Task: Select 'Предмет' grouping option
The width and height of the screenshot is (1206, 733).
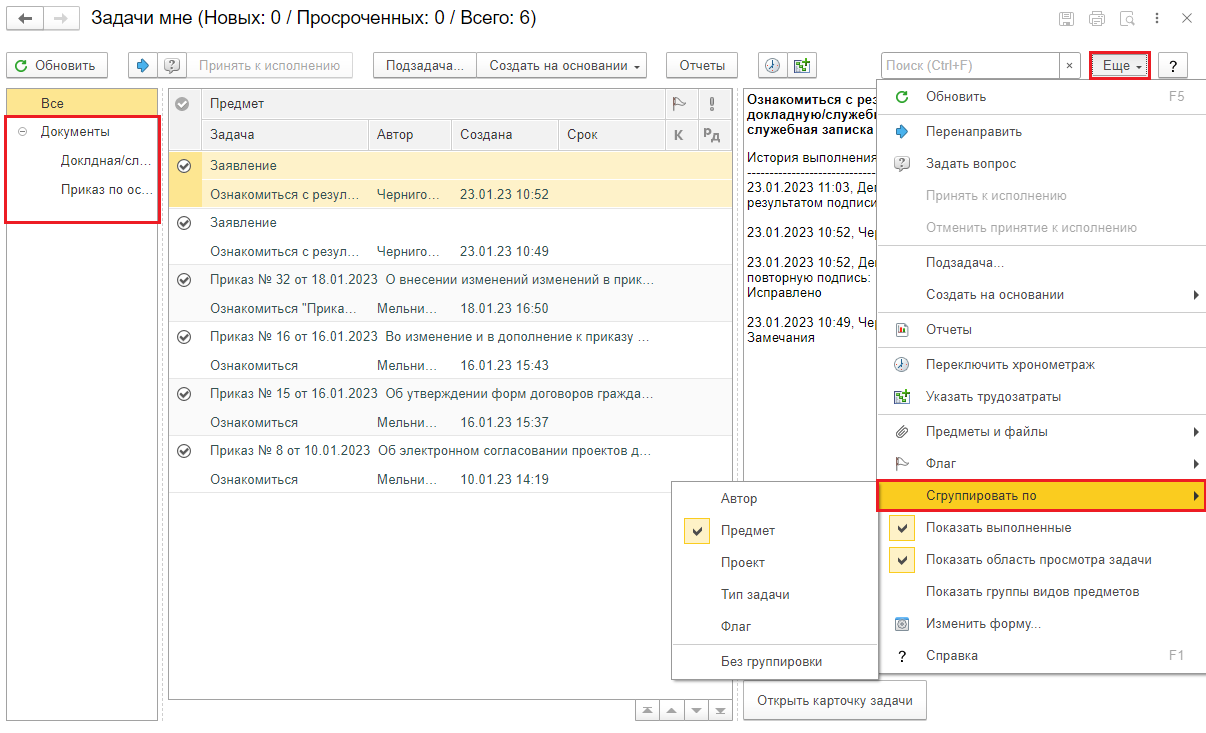Action: (747, 531)
